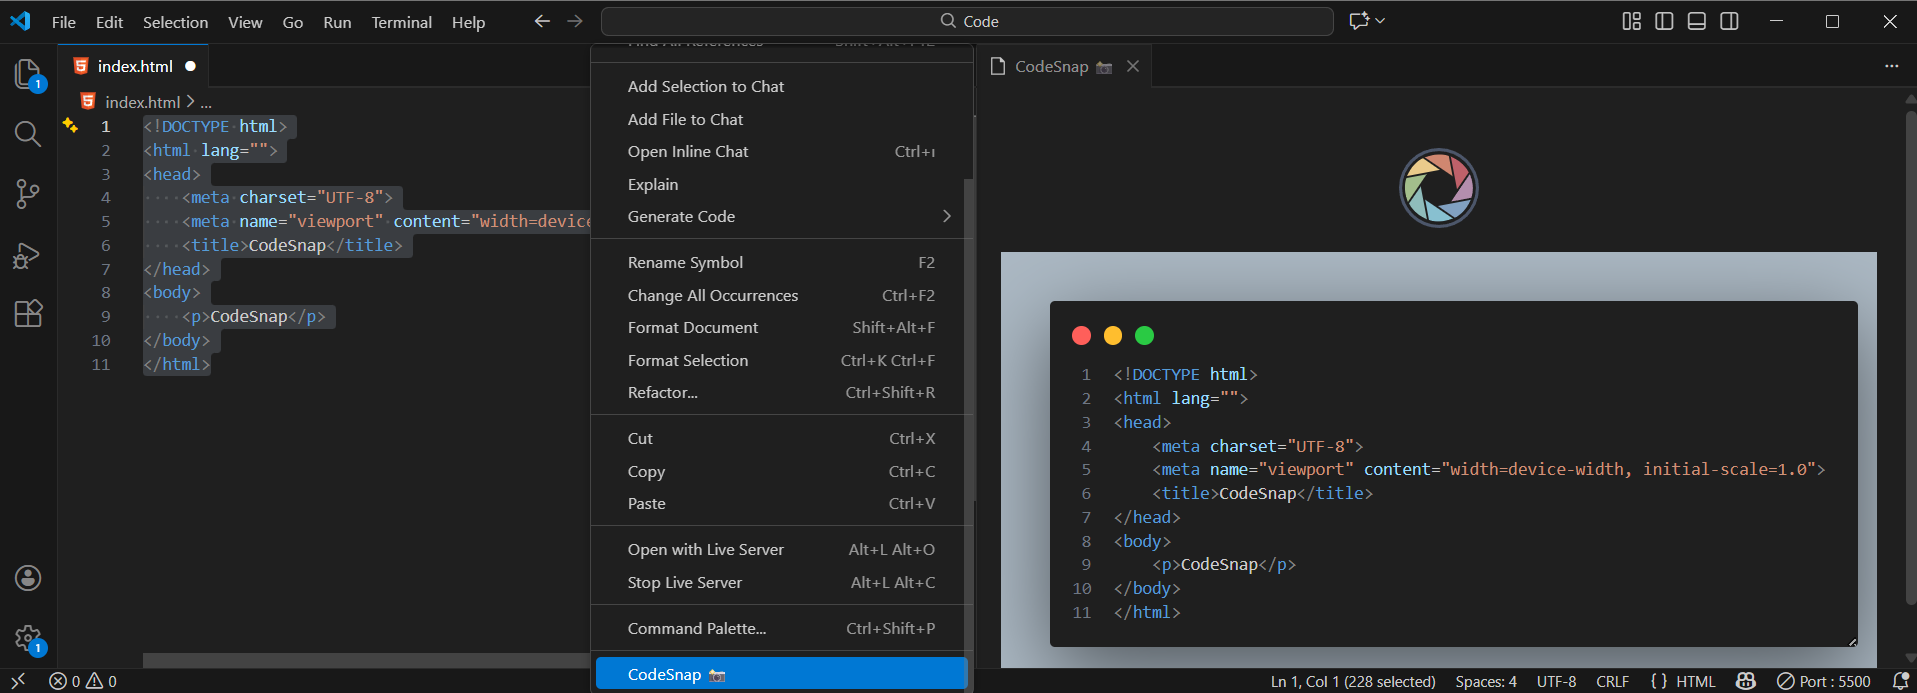Choose Add File to Chat
1917x693 pixels.
(781, 119)
